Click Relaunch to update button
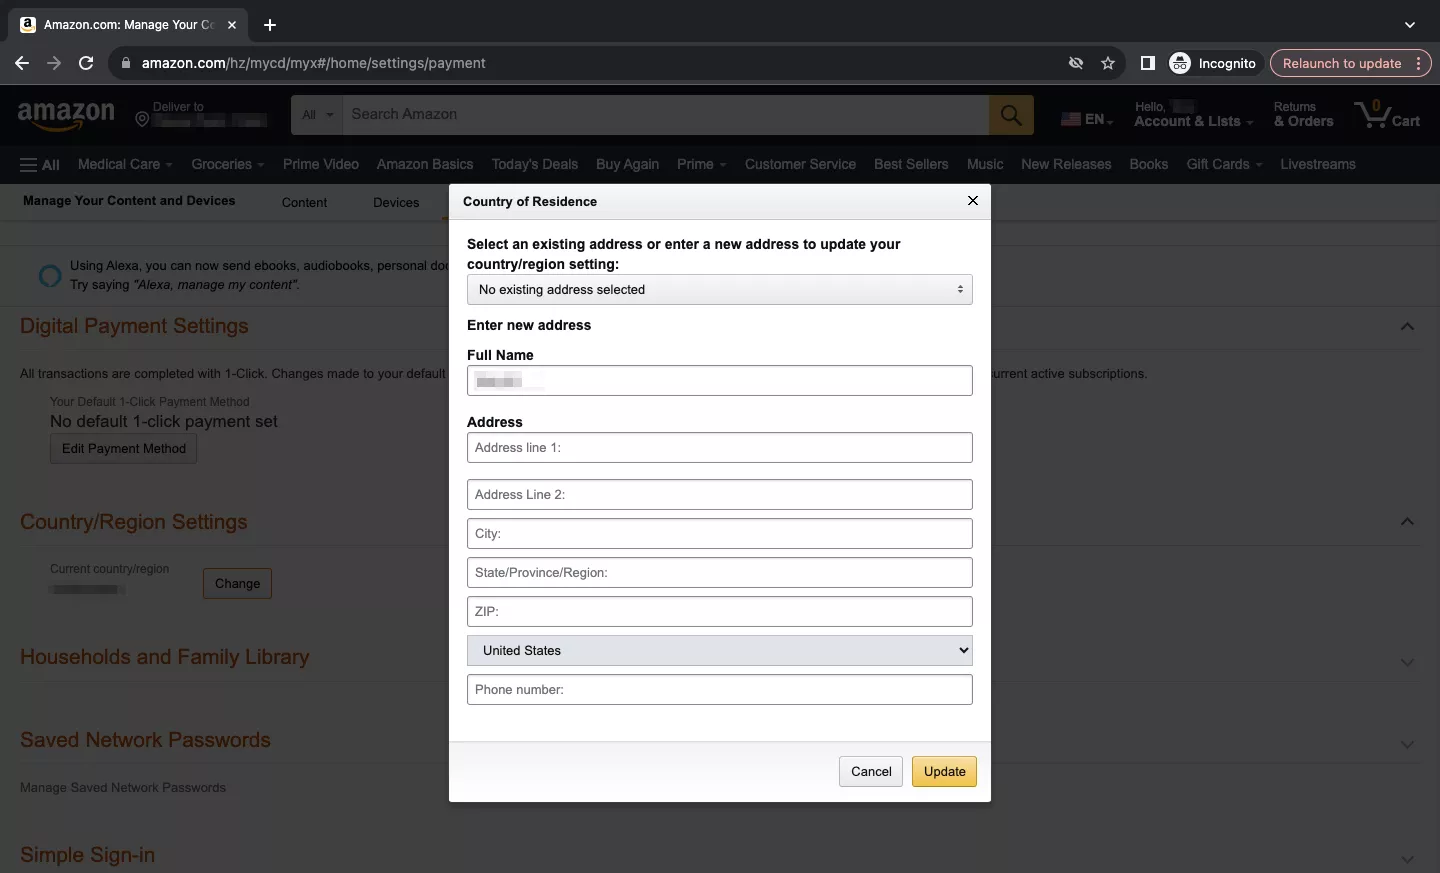The image size is (1440, 873). pyautogui.click(x=1342, y=63)
